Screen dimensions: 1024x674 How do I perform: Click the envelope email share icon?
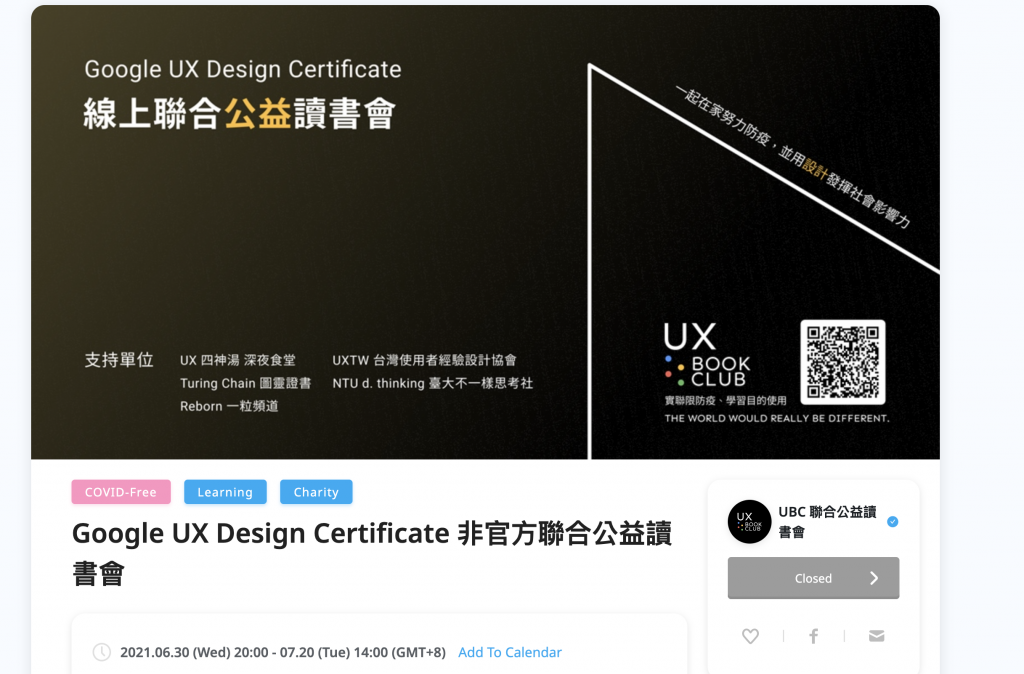(876, 635)
